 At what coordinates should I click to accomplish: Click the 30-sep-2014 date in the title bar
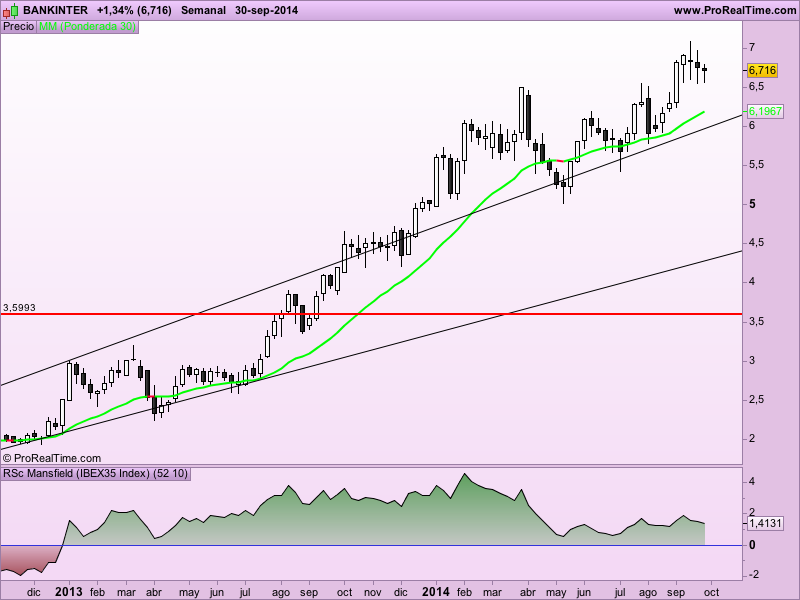pyautogui.click(x=266, y=10)
